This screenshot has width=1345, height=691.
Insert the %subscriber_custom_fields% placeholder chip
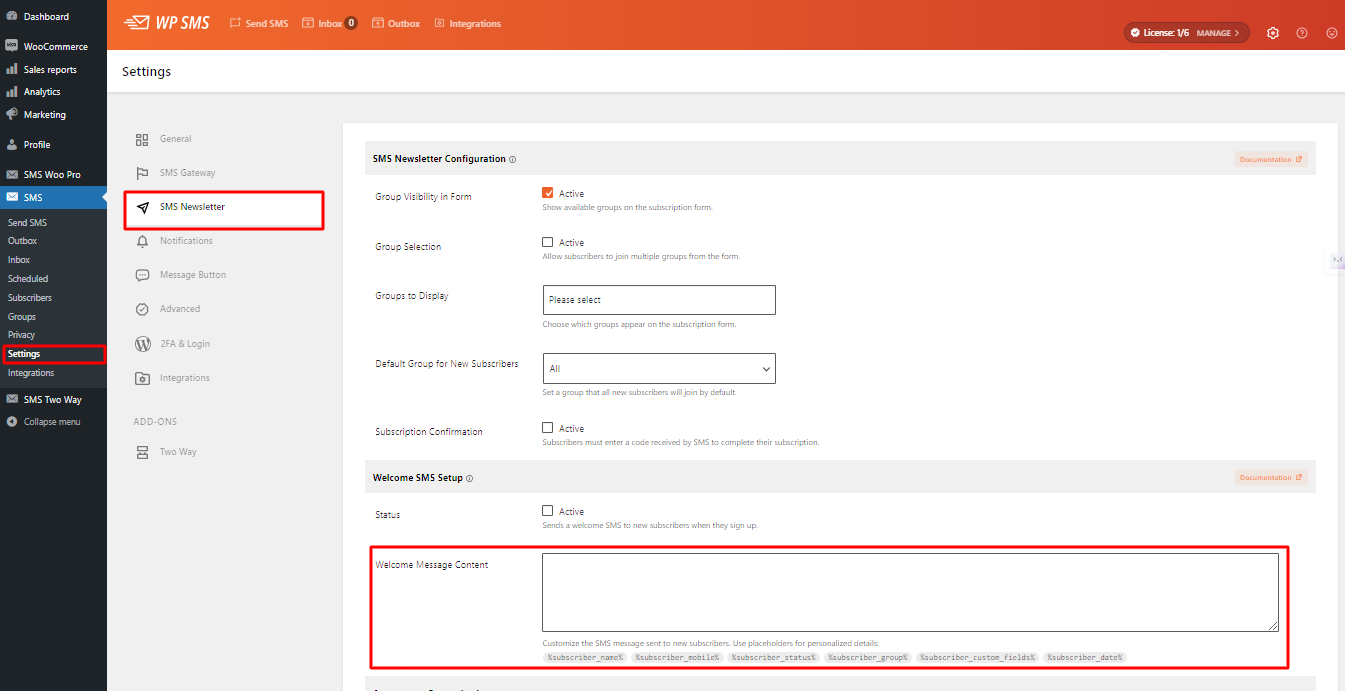[977, 657]
